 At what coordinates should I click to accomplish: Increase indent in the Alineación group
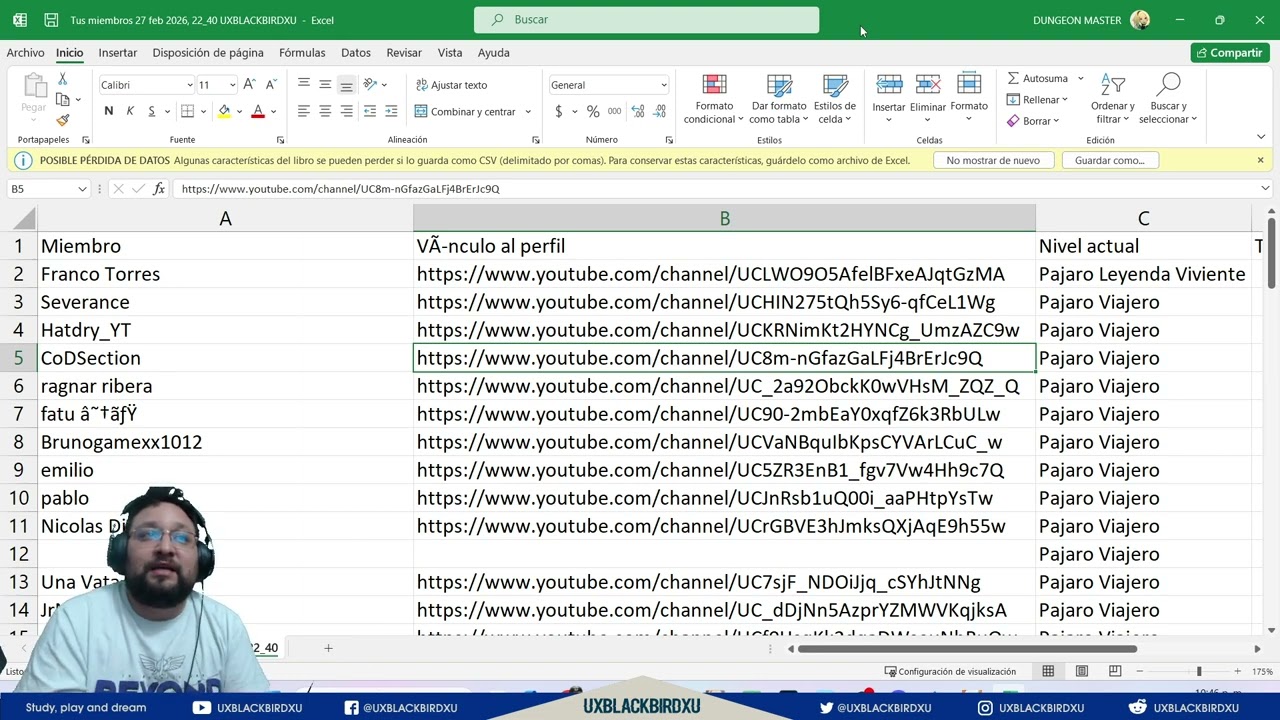391,111
